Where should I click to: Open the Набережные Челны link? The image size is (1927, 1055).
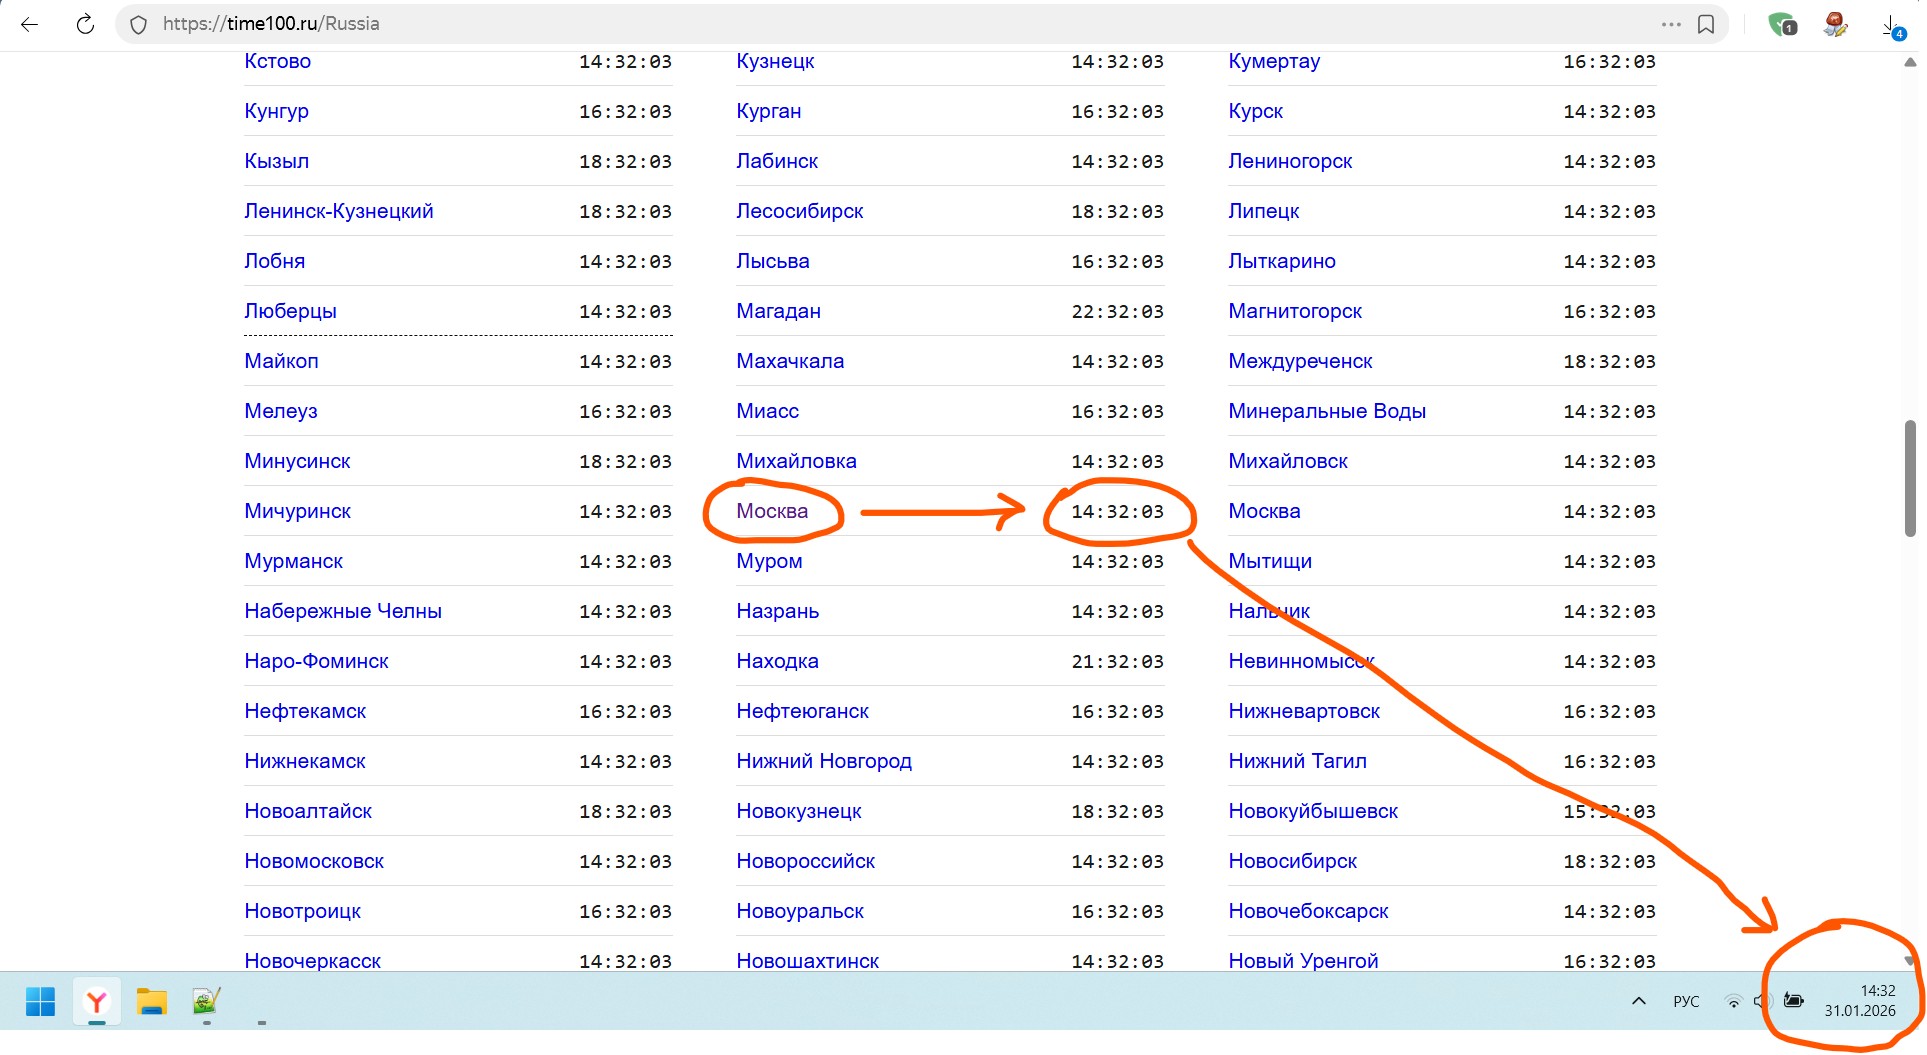click(343, 611)
